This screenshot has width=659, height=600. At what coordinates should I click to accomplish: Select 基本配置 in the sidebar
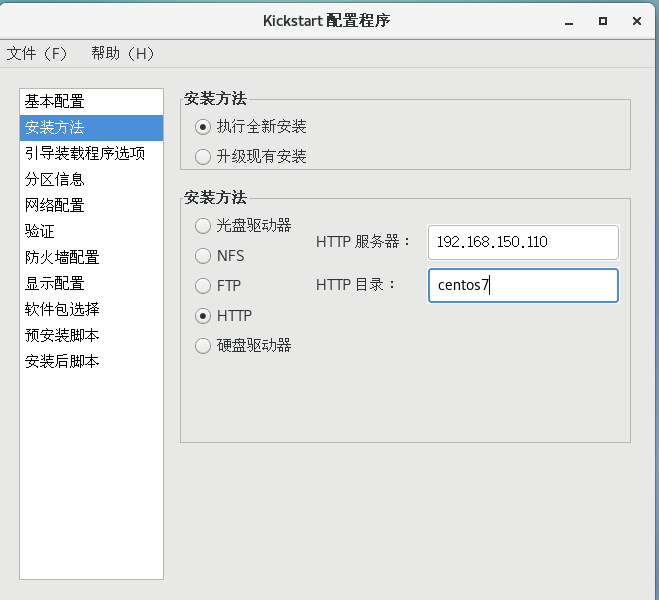tap(91, 102)
